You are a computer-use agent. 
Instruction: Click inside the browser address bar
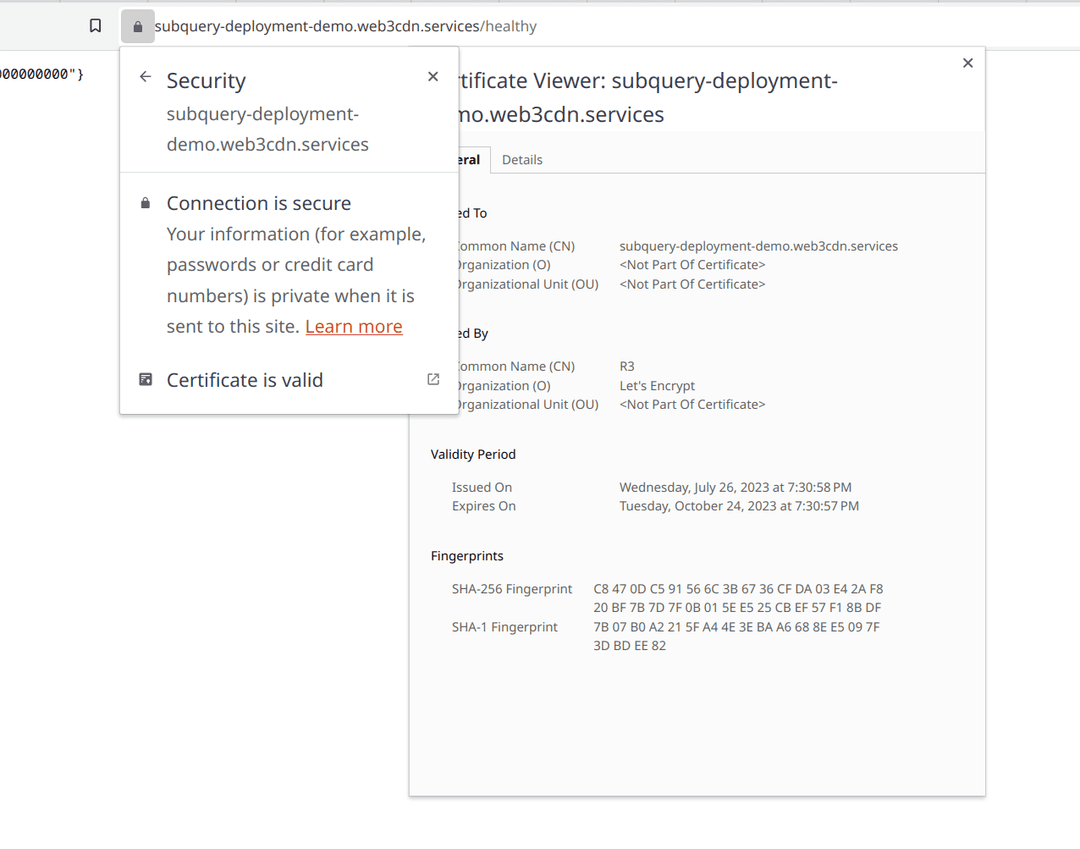pyautogui.click(x=400, y=26)
